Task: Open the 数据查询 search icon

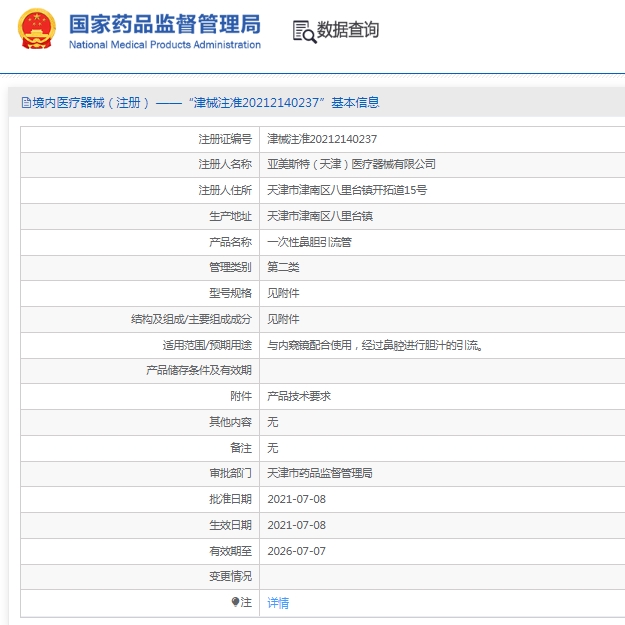Action: coord(305,31)
